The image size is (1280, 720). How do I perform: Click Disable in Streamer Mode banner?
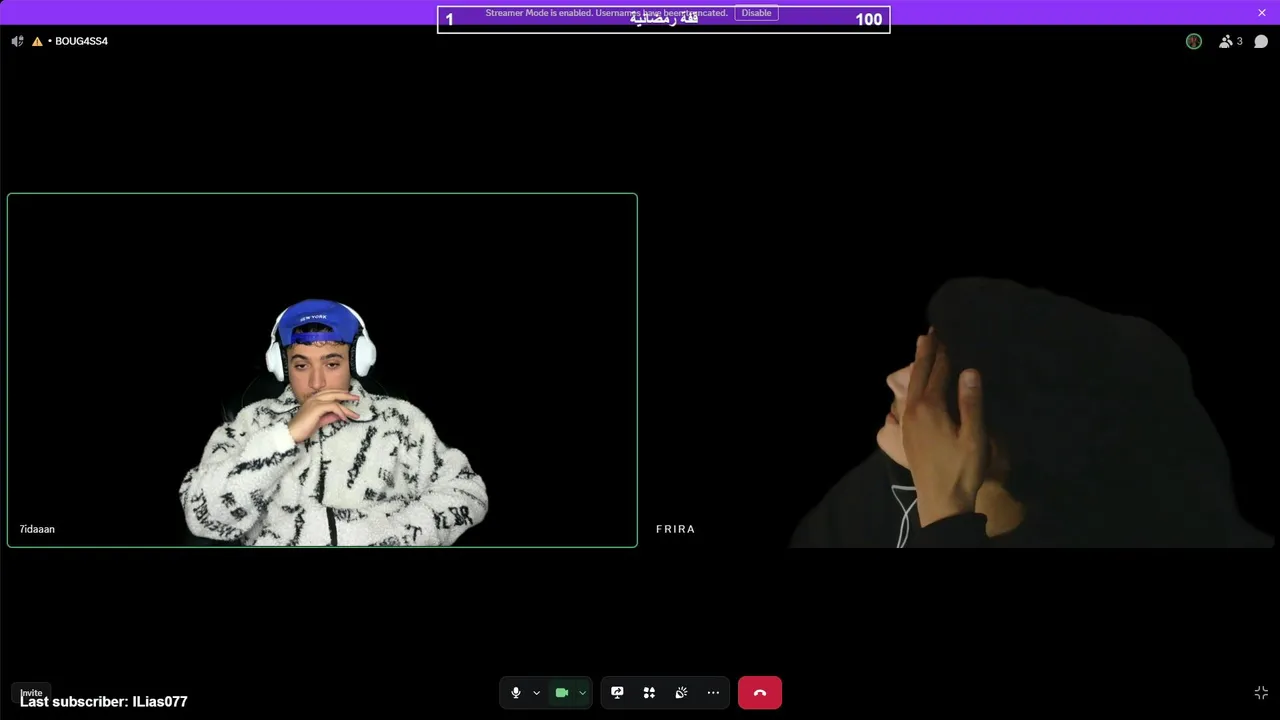[756, 13]
